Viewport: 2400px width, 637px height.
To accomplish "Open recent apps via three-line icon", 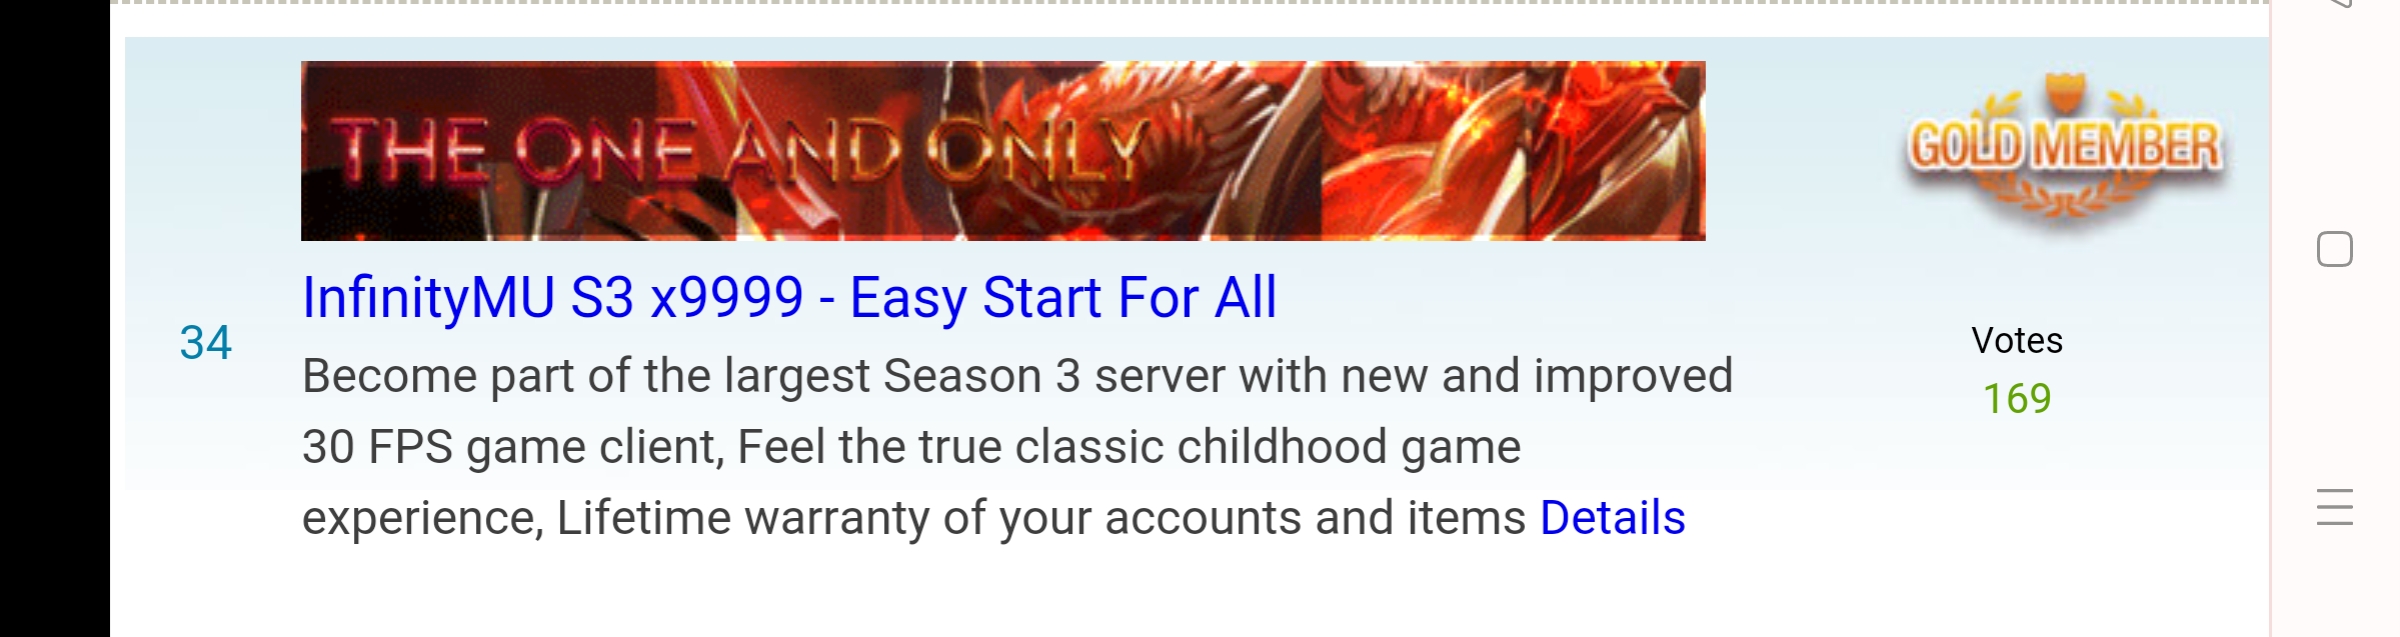I will click(2334, 507).
